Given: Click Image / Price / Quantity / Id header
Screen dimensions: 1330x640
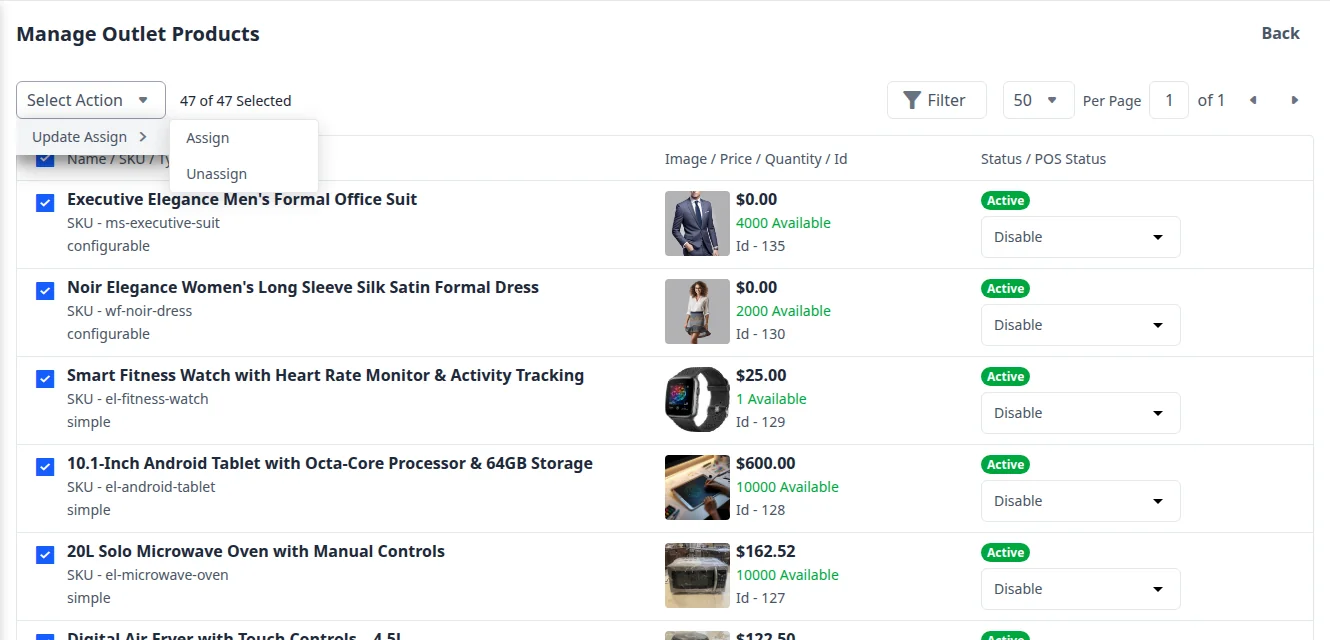Looking at the screenshot, I should [x=756, y=159].
